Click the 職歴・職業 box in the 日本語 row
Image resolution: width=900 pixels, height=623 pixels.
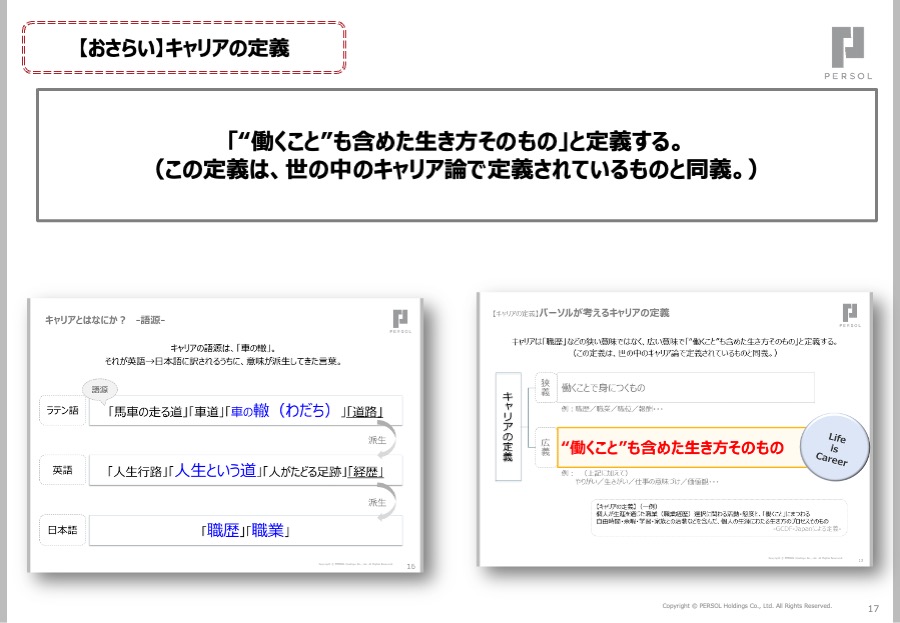(x=244, y=530)
